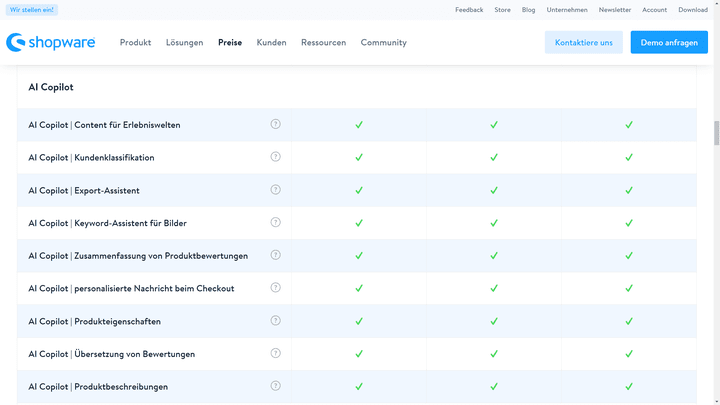This screenshot has height=405, width=720.
Task: Open the Account link
Action: [654, 10]
